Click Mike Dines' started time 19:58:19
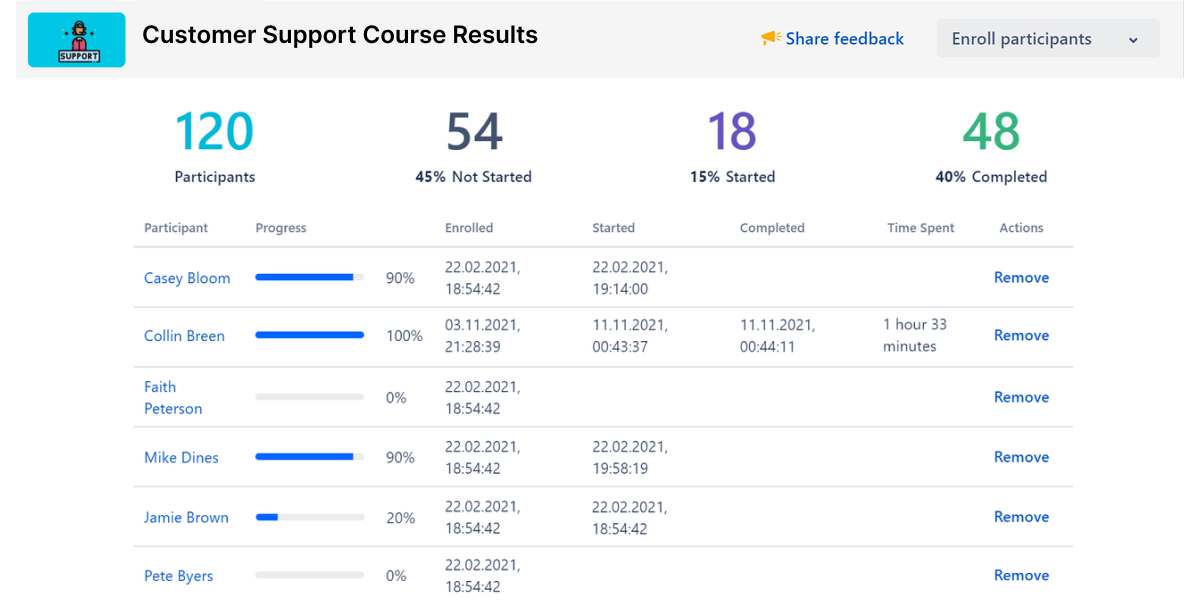1200x600 pixels. [x=620, y=469]
